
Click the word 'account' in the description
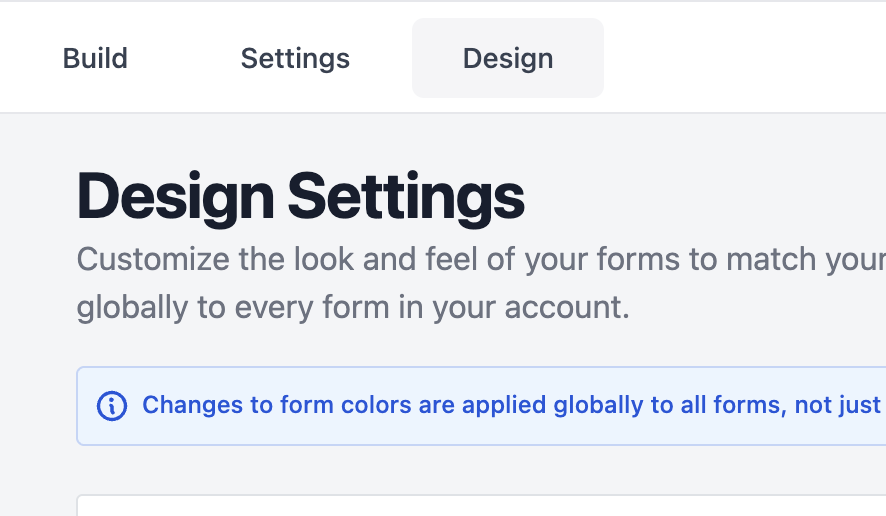click(x=567, y=307)
